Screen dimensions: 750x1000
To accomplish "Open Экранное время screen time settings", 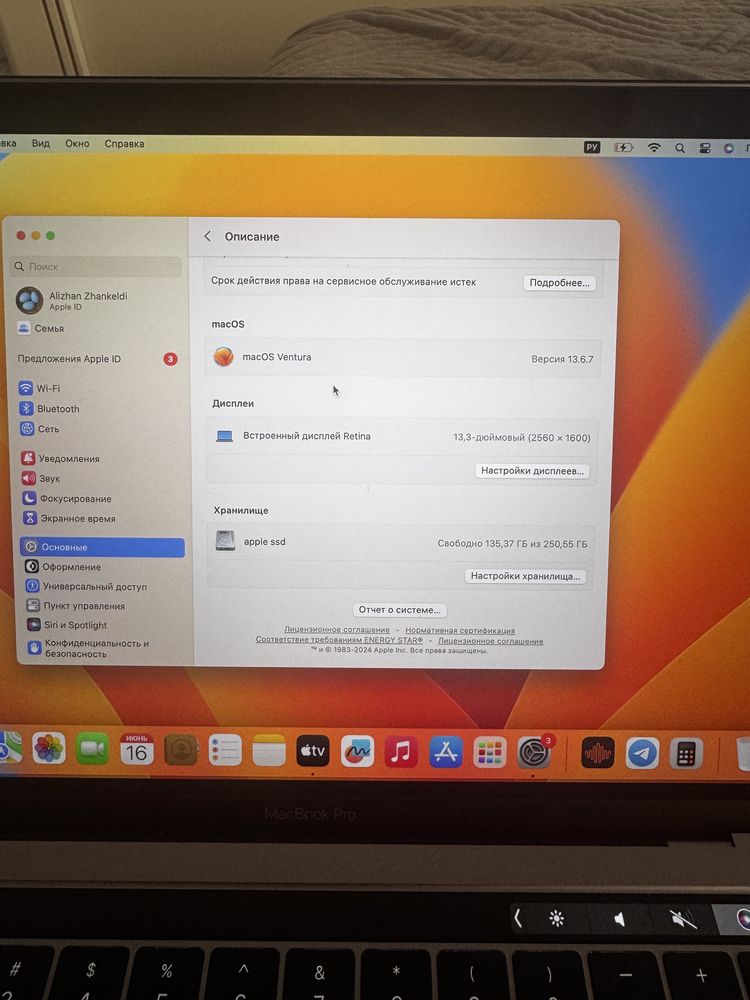I will point(70,518).
